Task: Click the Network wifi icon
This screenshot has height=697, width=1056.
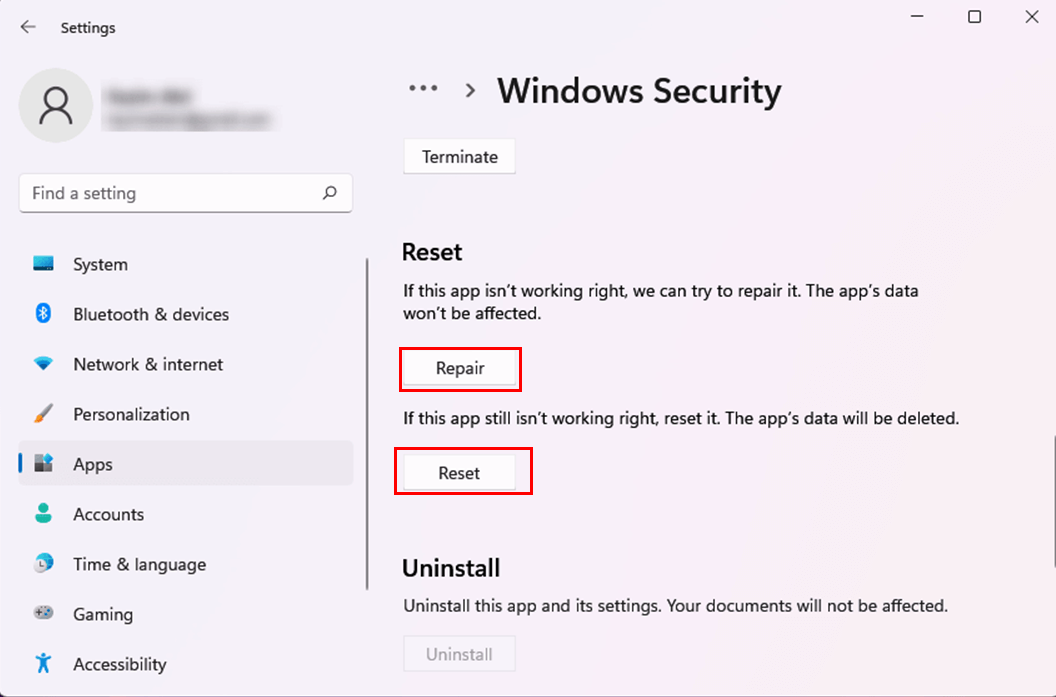Action: pyautogui.click(x=43, y=364)
